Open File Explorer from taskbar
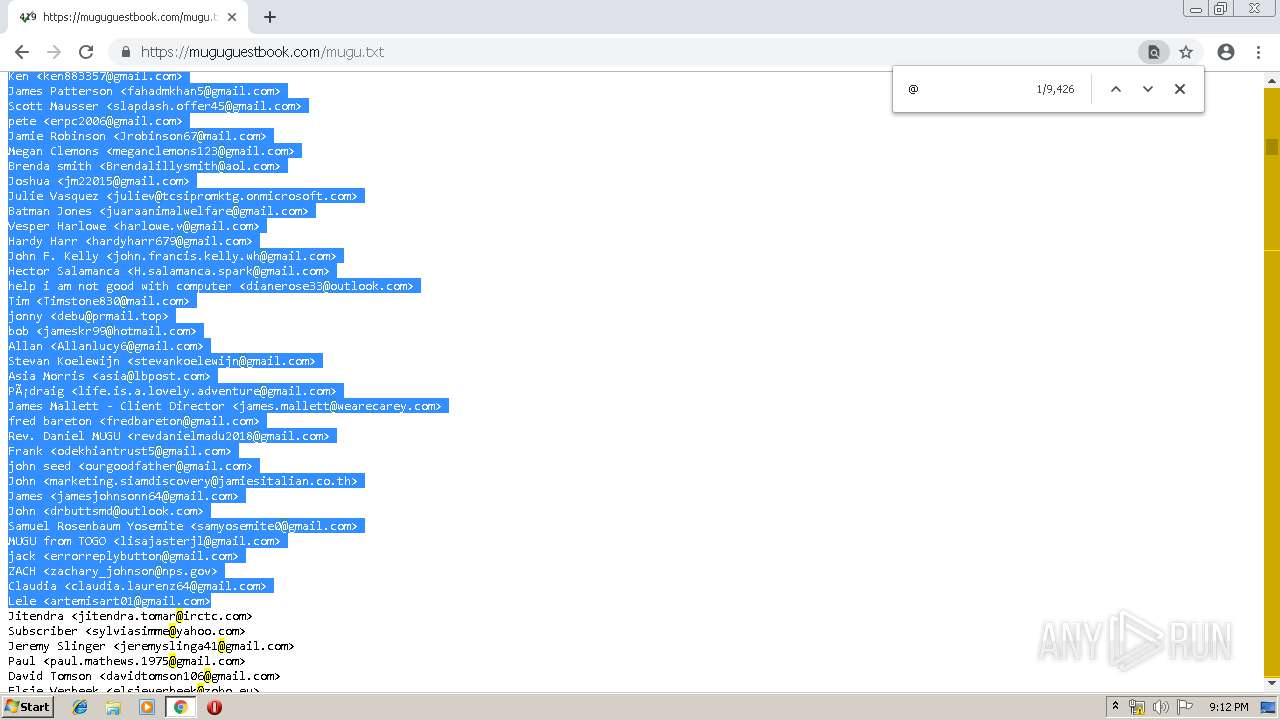 pos(113,707)
